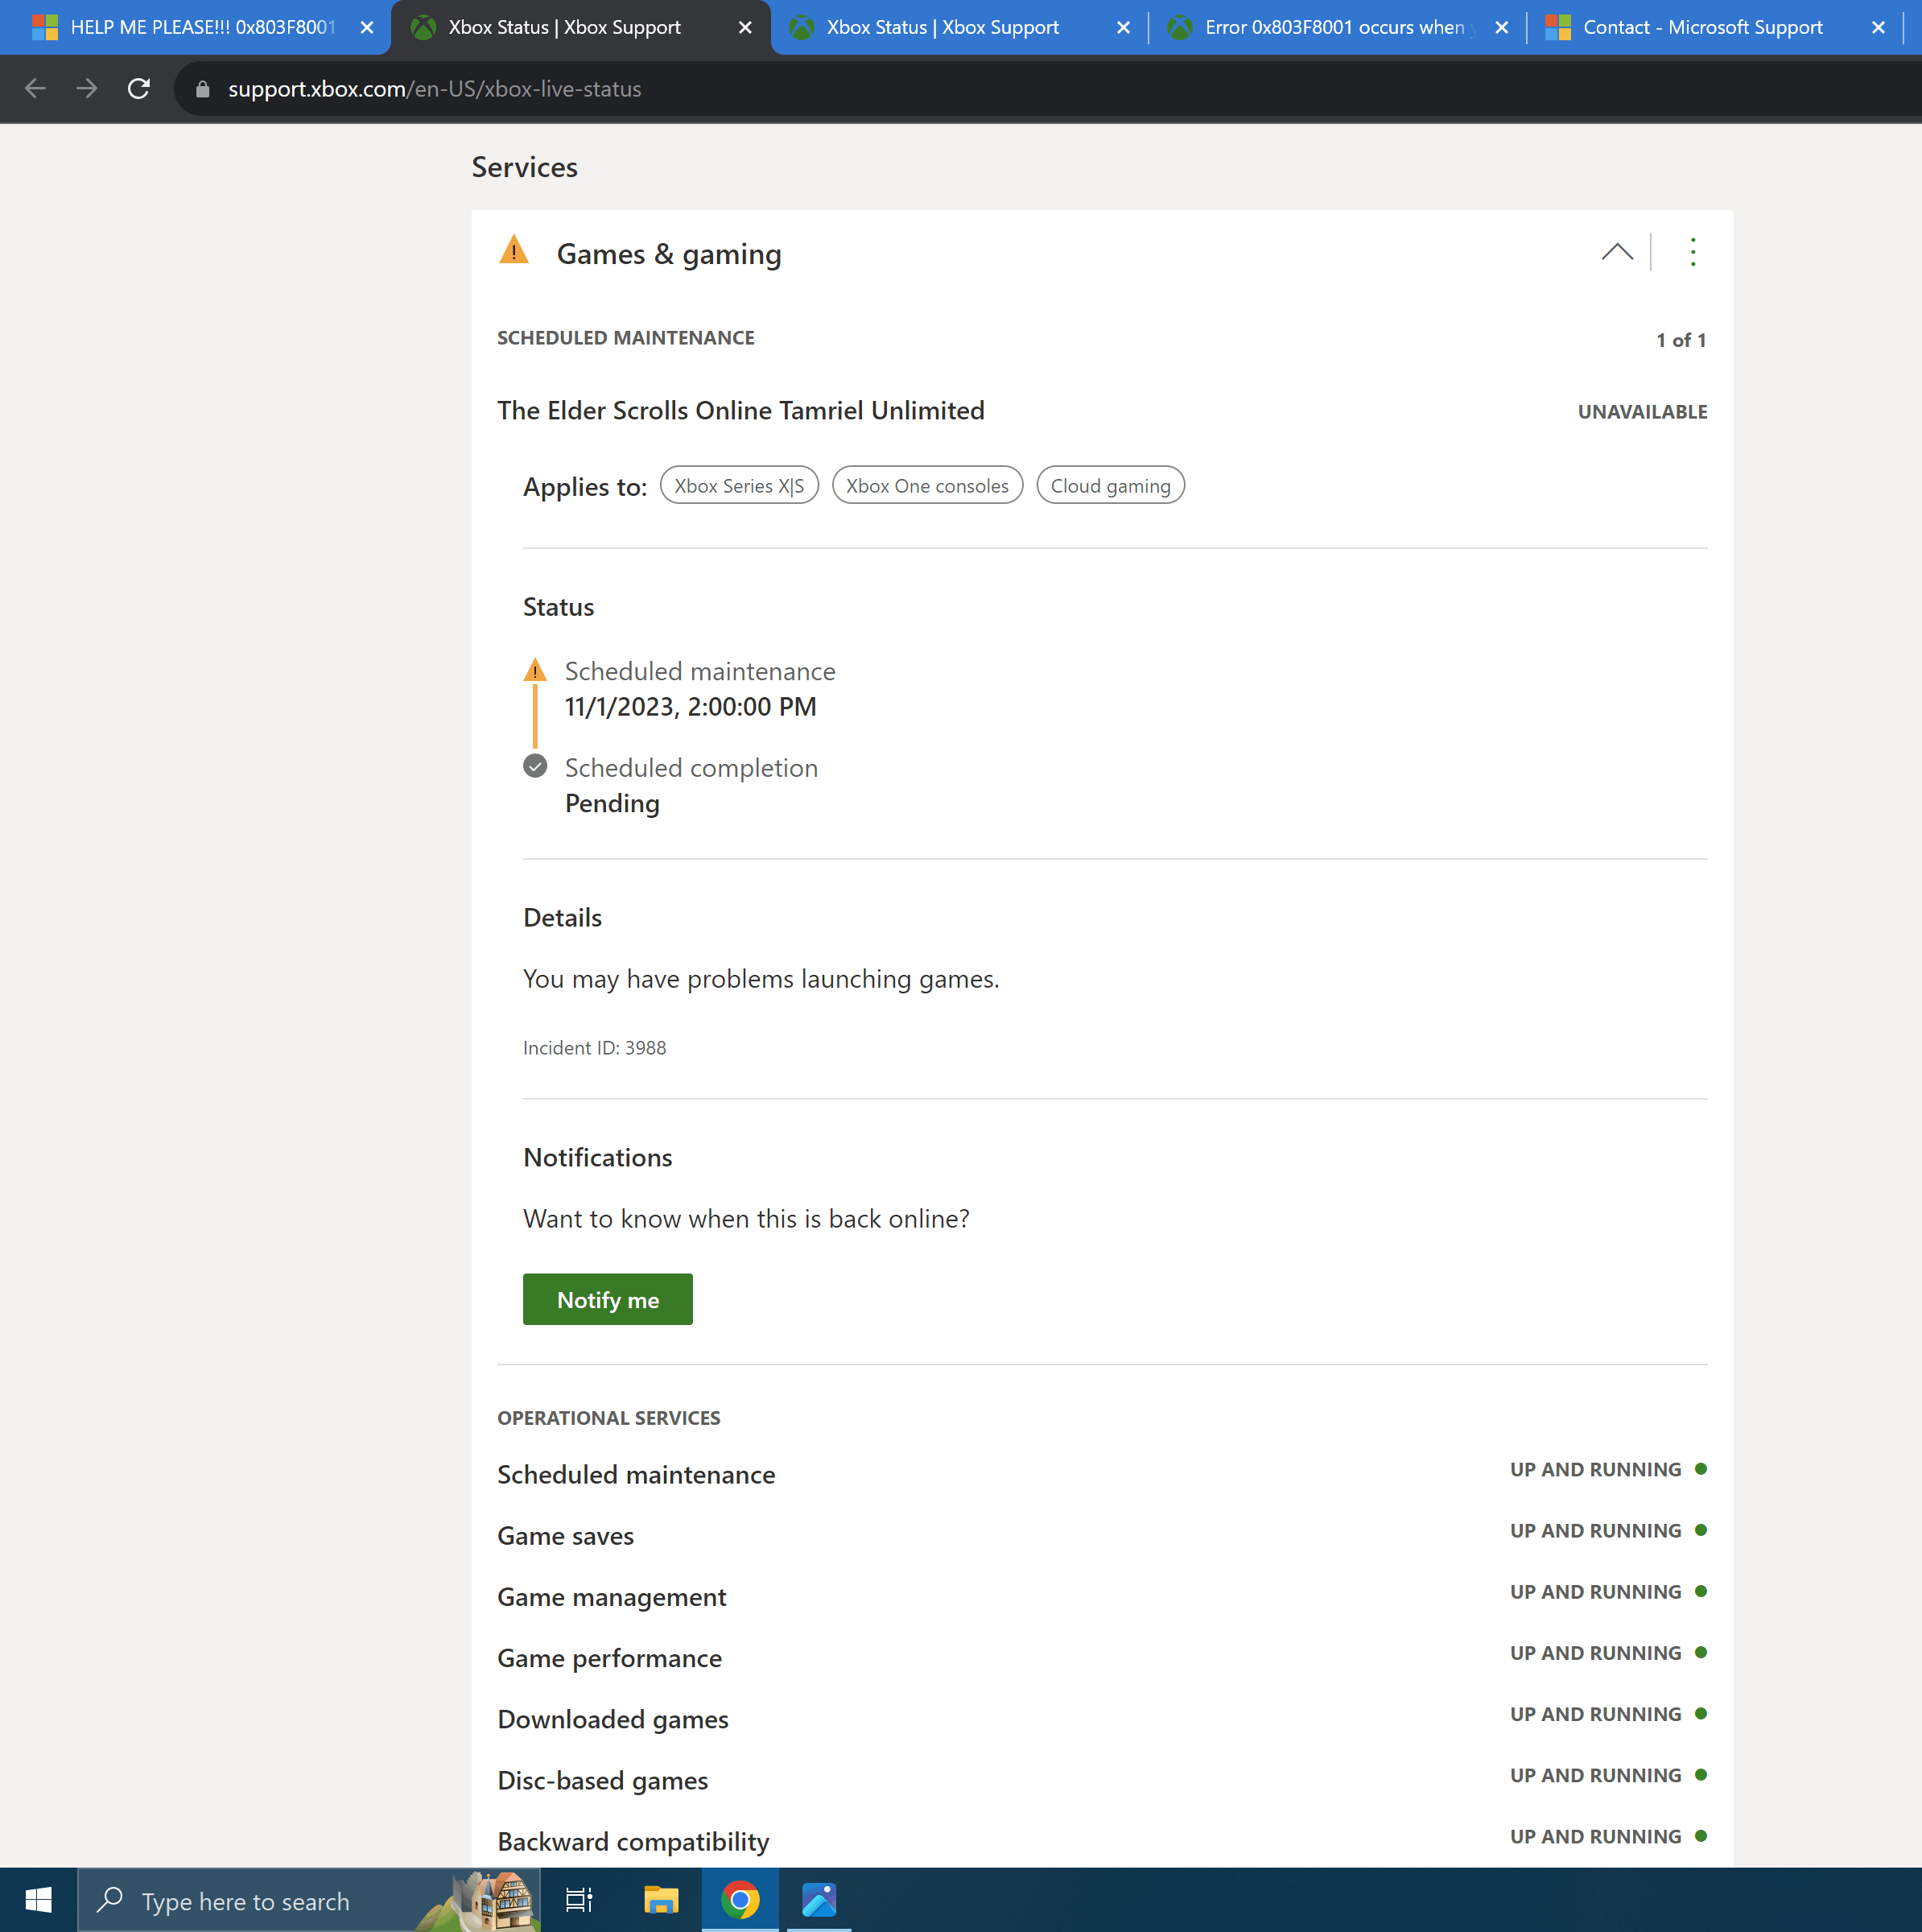Viewport: 1922px width, 1932px height.
Task: View site security lock info
Action: [x=203, y=89]
